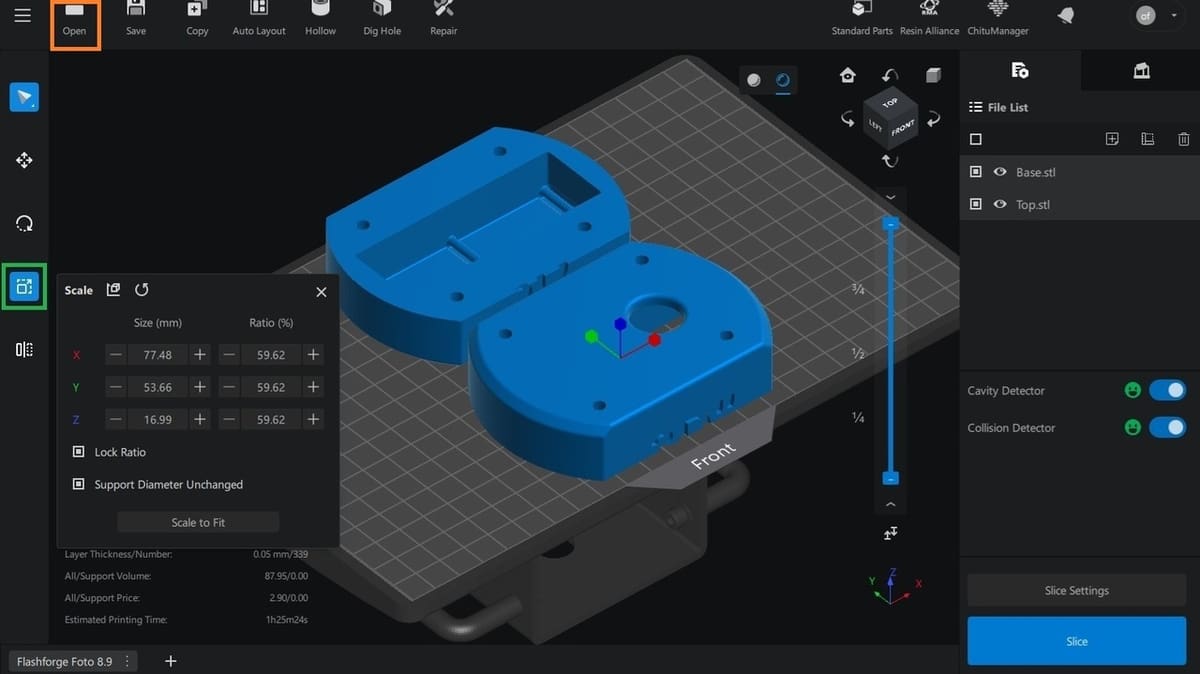Click the TOP face of view cube
Image resolution: width=1200 pixels, height=674 pixels.
pyautogui.click(x=890, y=102)
